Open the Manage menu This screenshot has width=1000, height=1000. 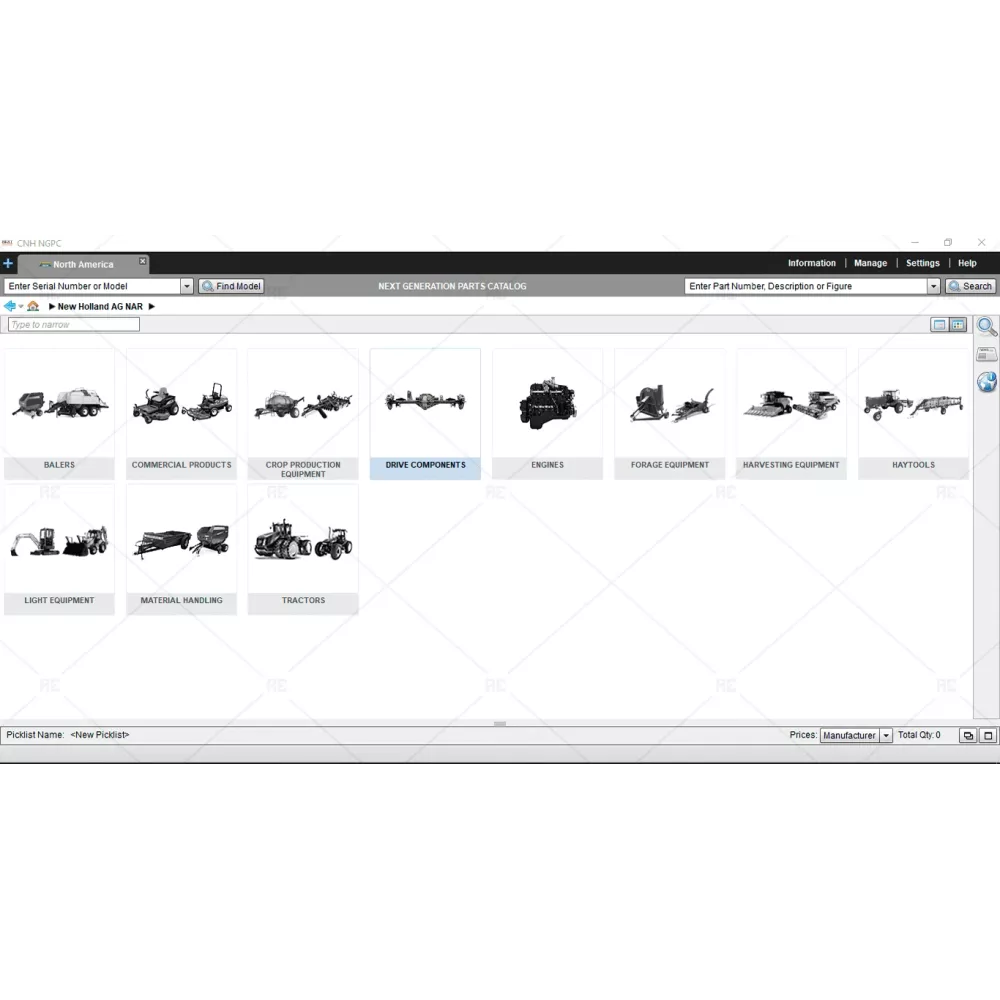click(x=870, y=263)
